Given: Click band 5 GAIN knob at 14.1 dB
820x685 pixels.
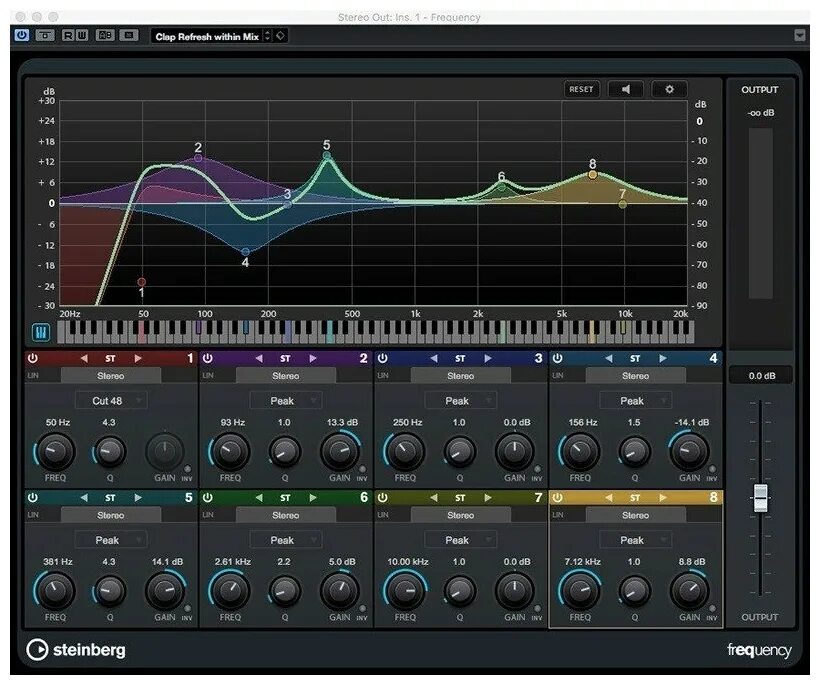Looking at the screenshot, I should (165, 590).
